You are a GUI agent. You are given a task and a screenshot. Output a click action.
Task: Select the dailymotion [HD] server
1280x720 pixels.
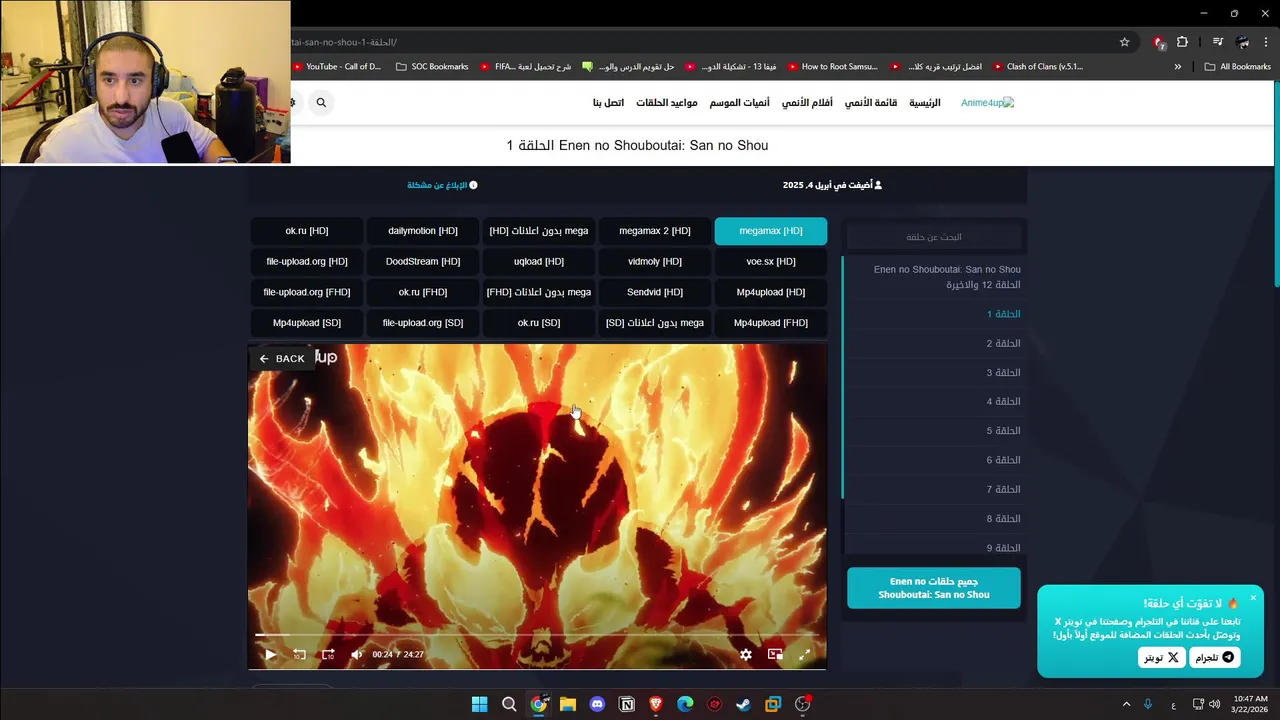tap(423, 231)
